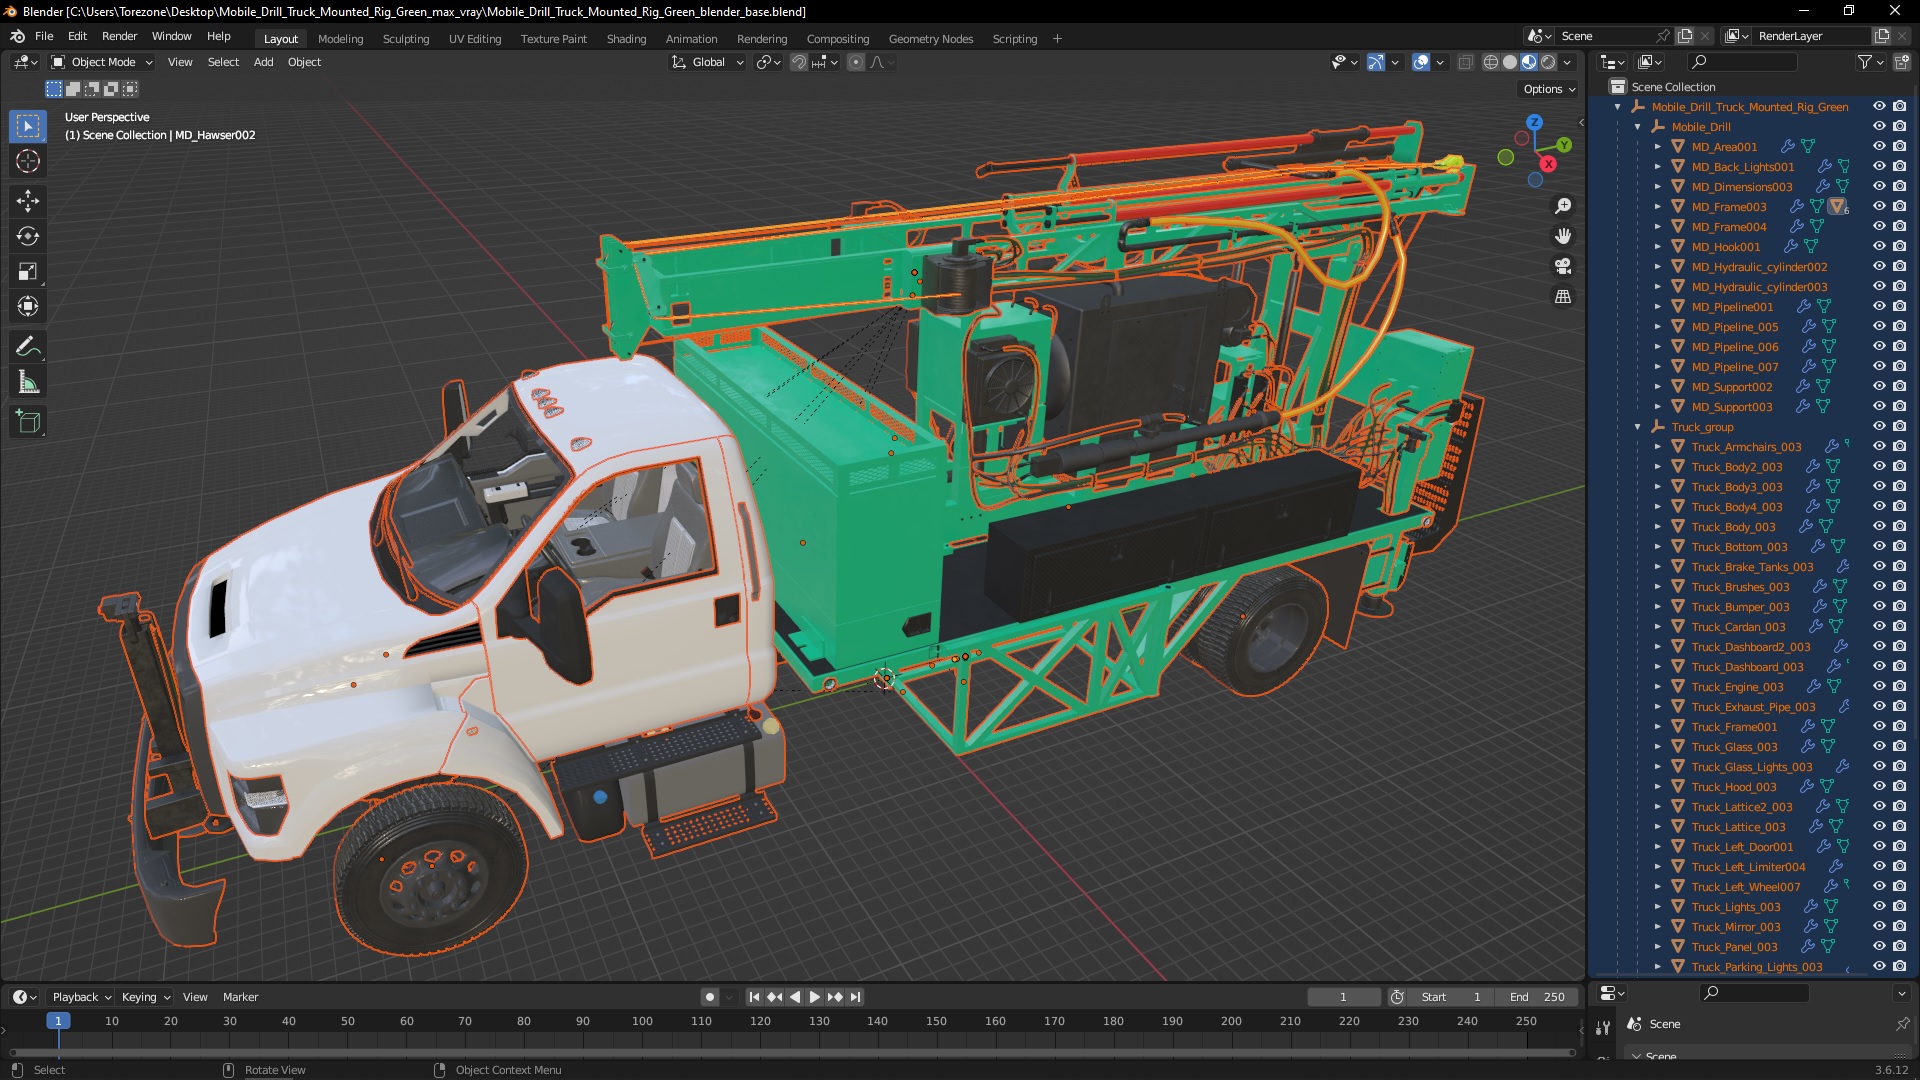
Task: Open the timeline Marker menu
Action: click(x=240, y=997)
